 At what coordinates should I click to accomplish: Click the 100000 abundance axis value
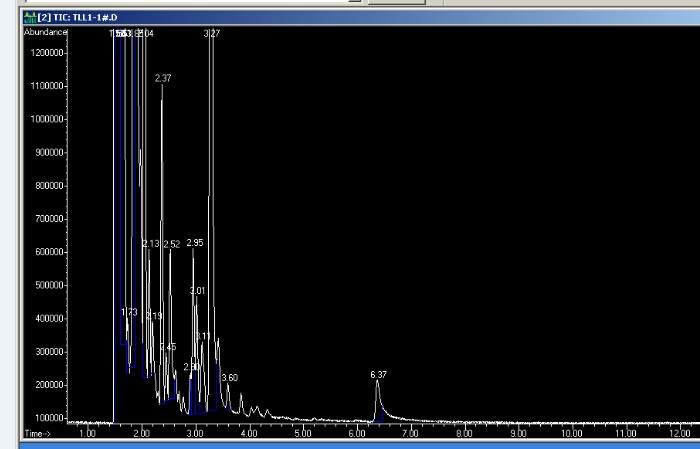[x=49, y=418]
